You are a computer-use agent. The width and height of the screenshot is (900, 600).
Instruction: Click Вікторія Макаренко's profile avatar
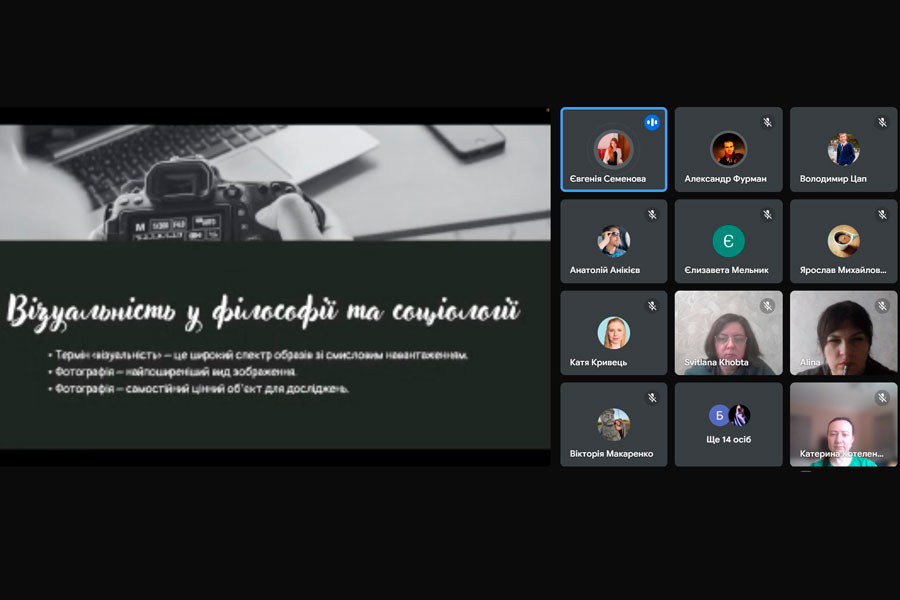(614, 424)
